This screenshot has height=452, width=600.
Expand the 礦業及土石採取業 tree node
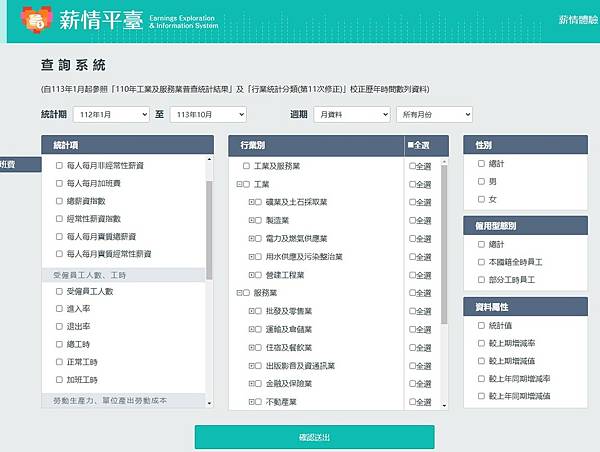click(x=251, y=202)
